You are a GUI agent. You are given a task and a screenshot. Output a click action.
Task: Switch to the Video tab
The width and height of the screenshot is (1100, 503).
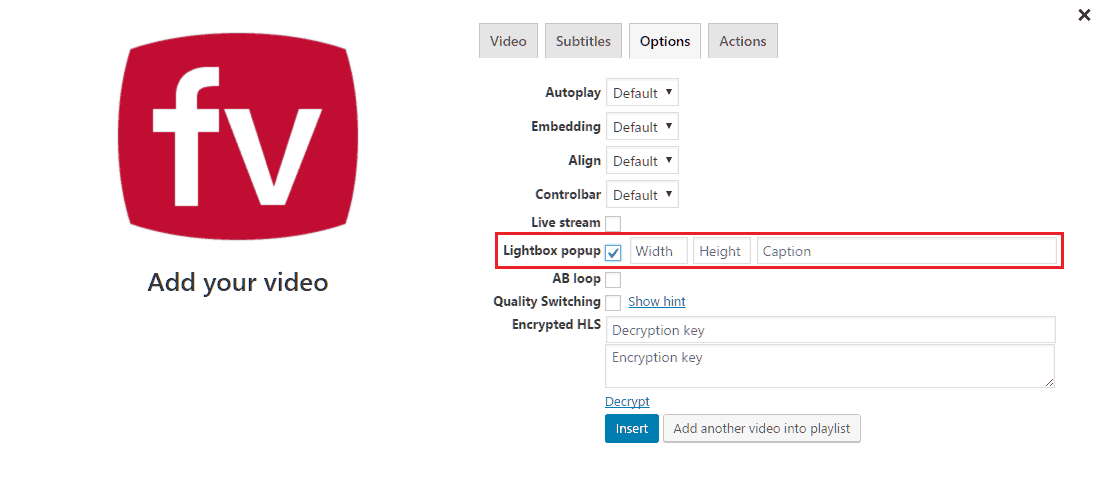tap(508, 41)
